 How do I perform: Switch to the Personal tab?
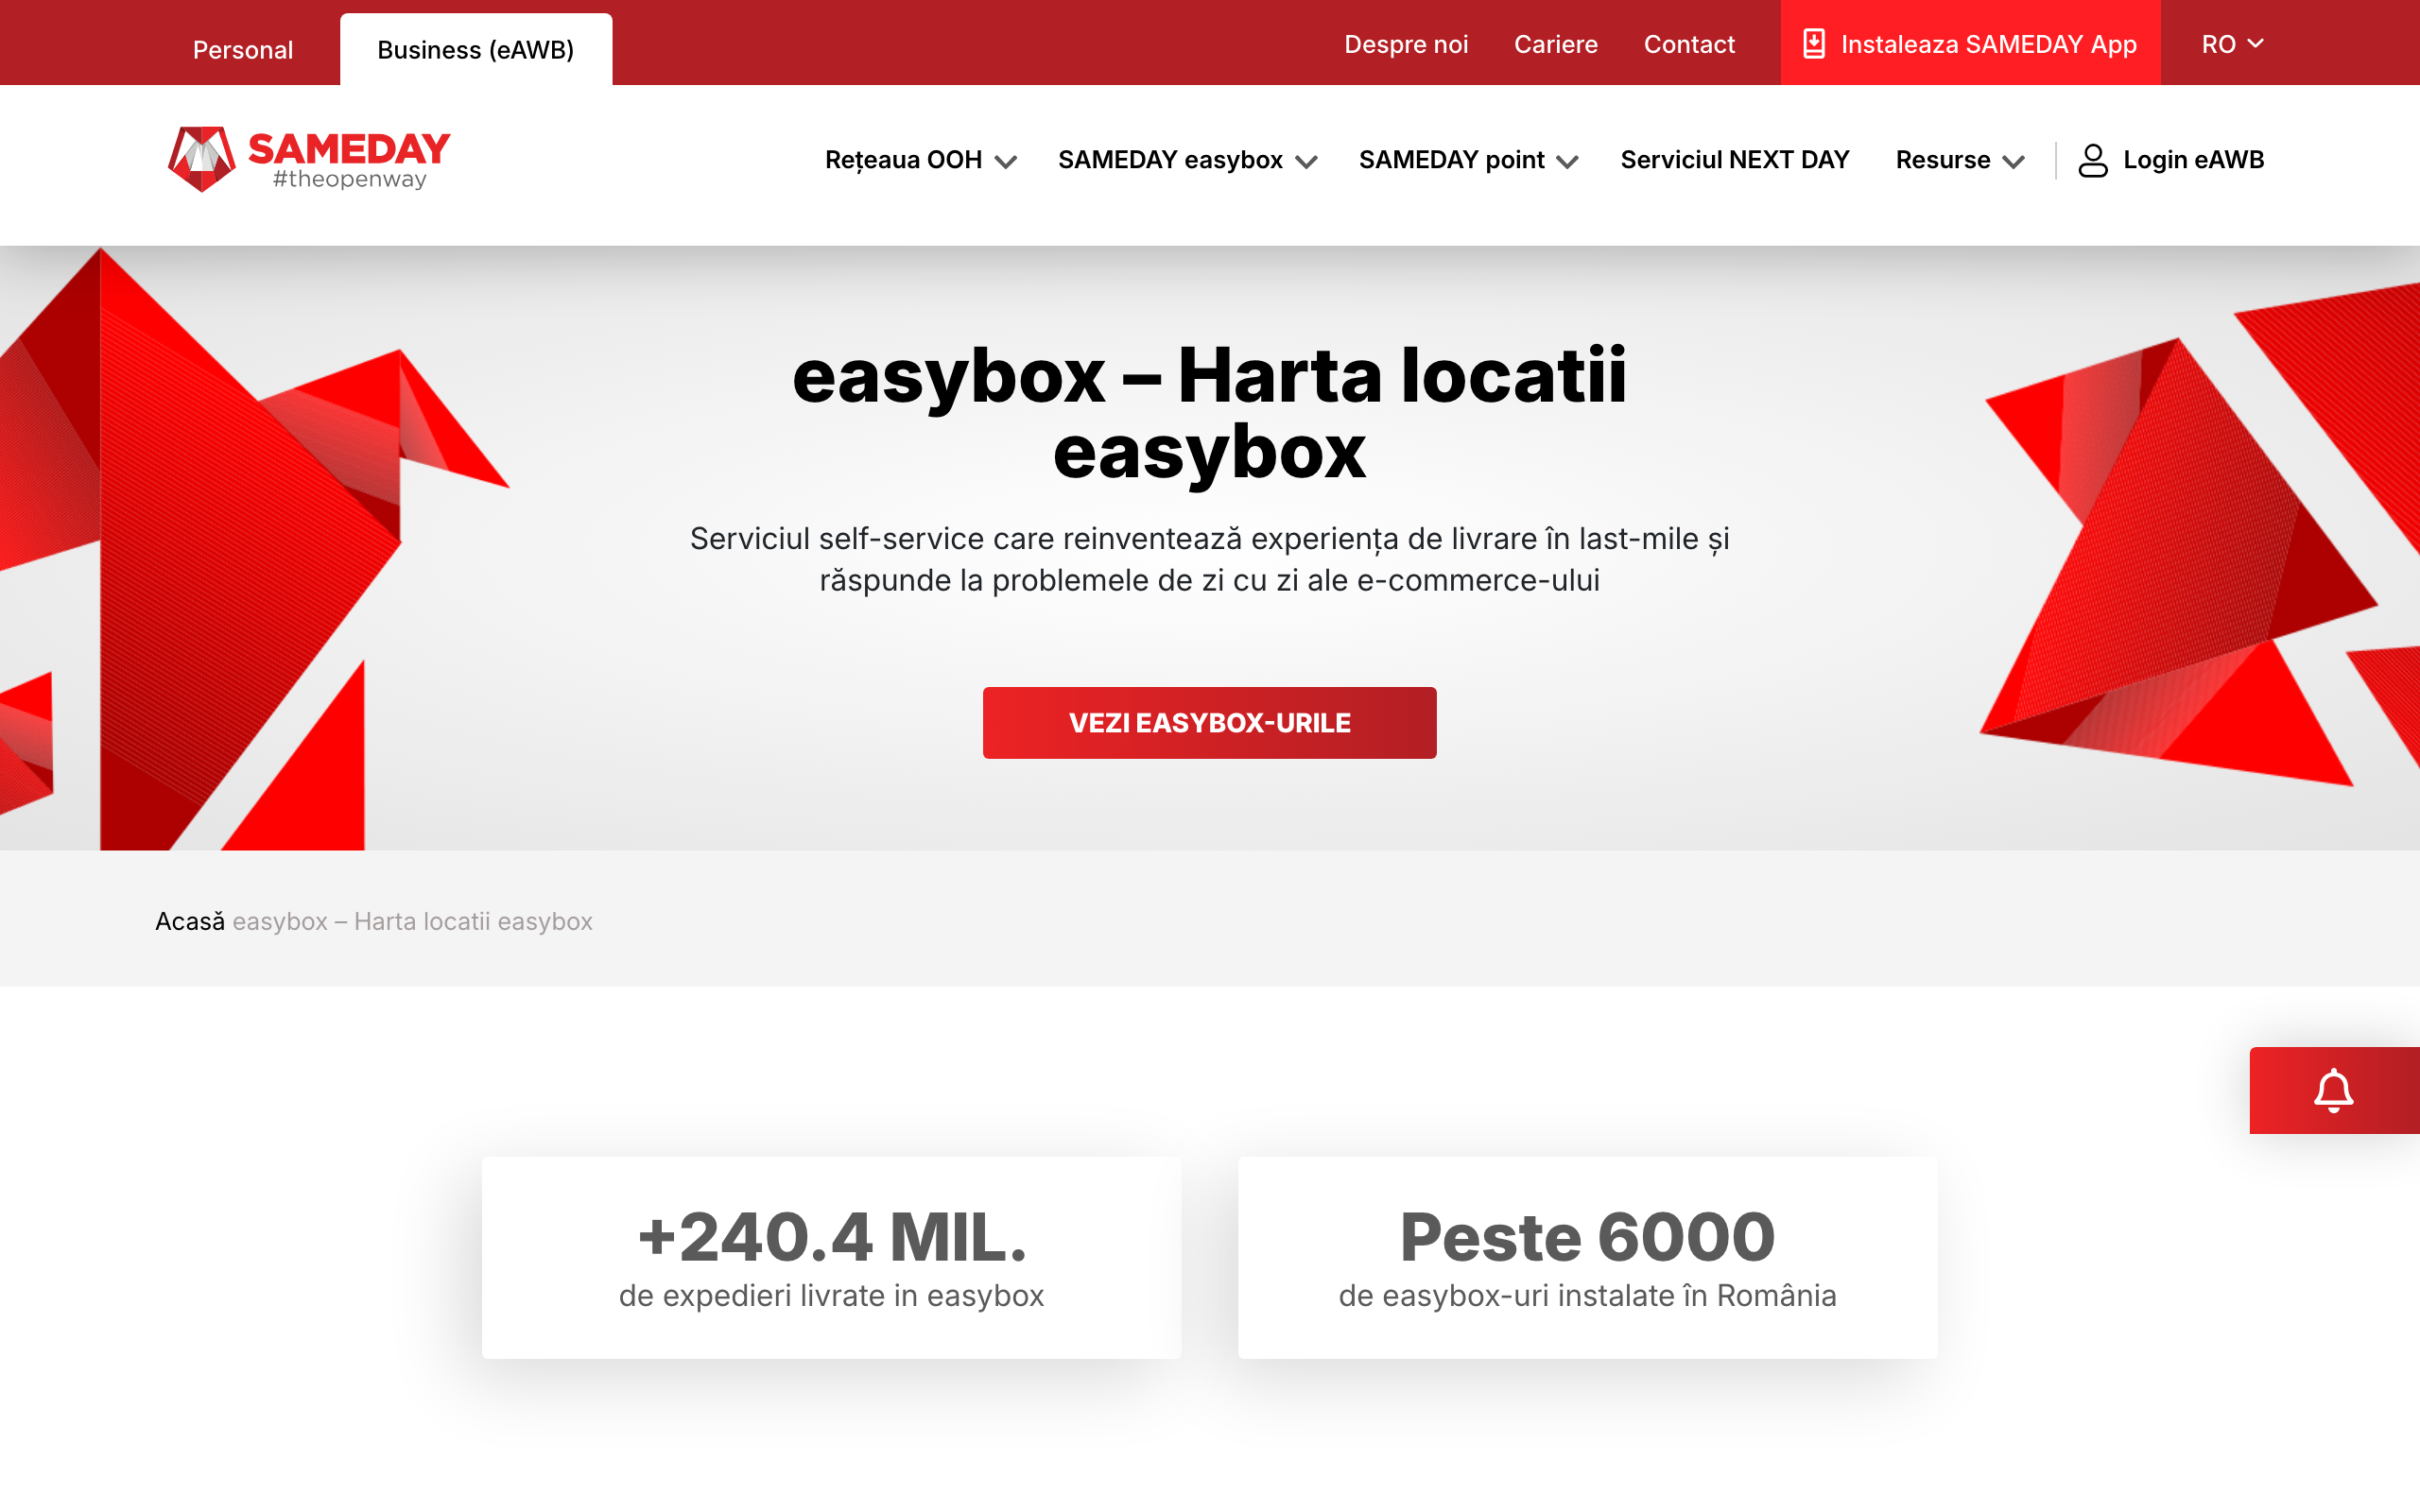point(243,50)
